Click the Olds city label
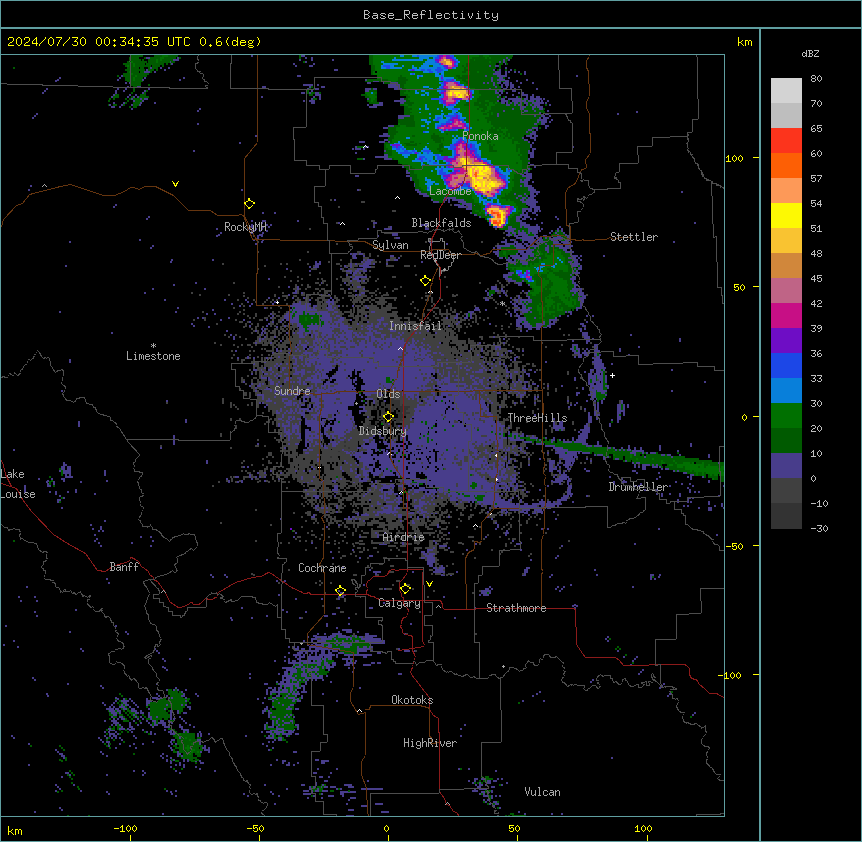The image size is (862, 842). pyautogui.click(x=388, y=394)
